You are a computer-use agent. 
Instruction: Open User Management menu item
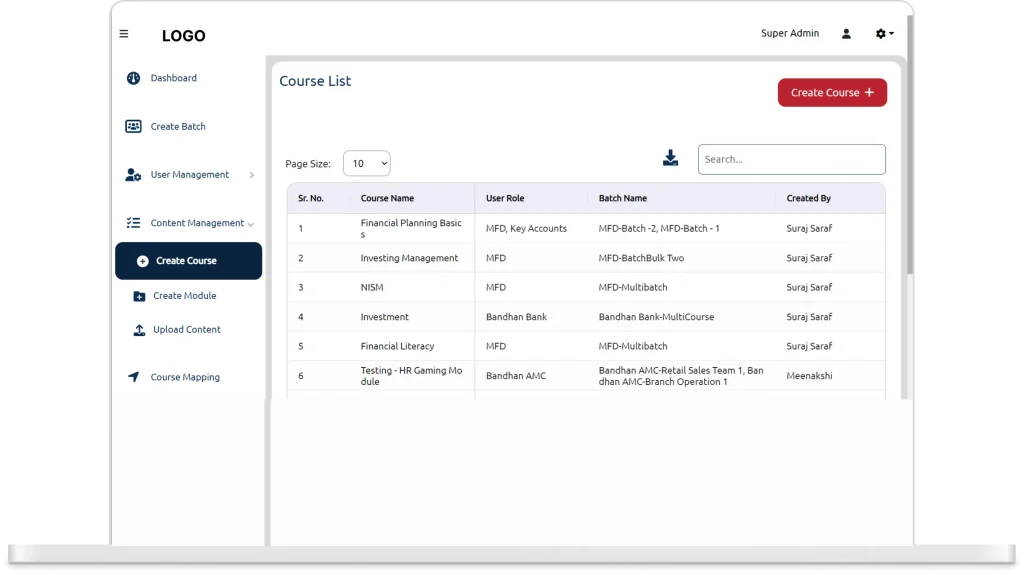pos(189,175)
